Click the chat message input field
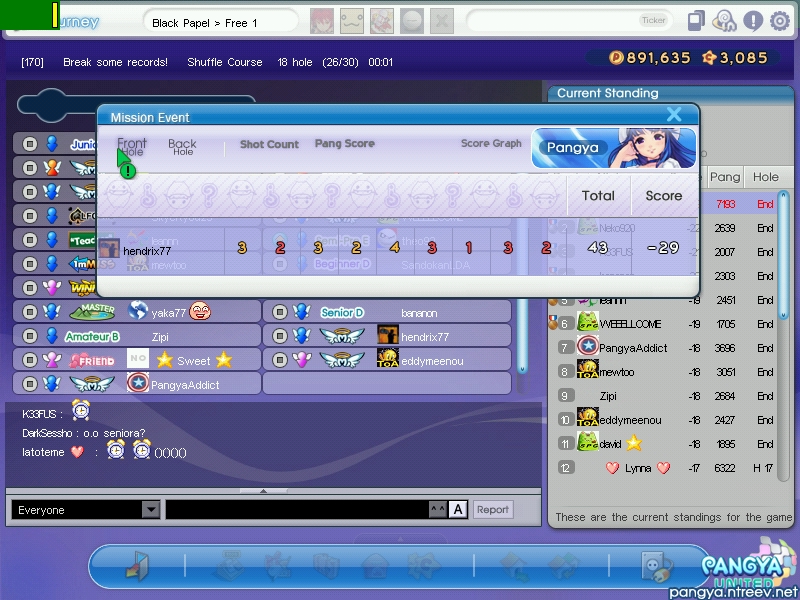Viewport: 800px width, 600px height. pyautogui.click(x=298, y=510)
